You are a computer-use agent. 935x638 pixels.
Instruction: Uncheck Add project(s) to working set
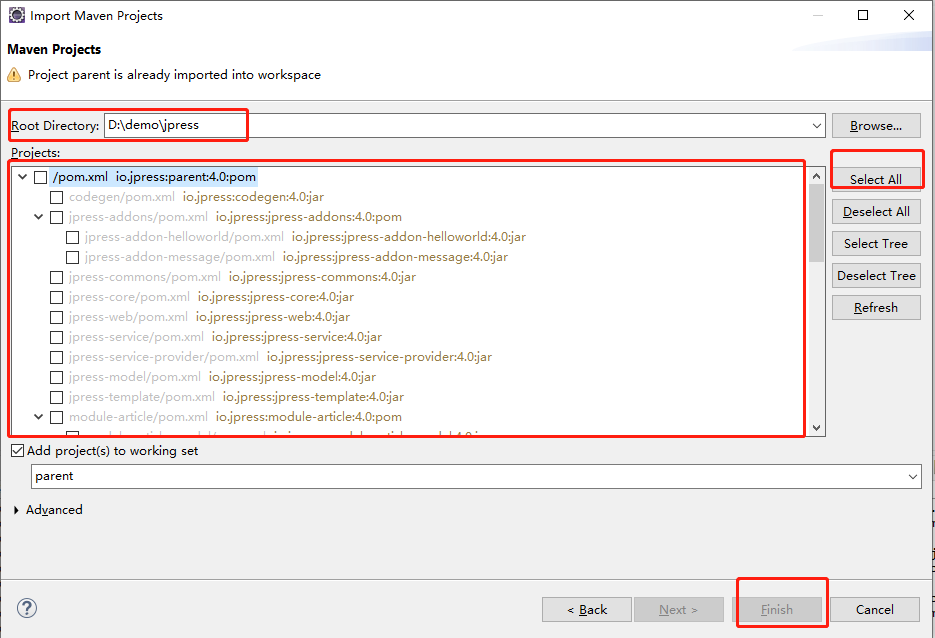tap(18, 451)
